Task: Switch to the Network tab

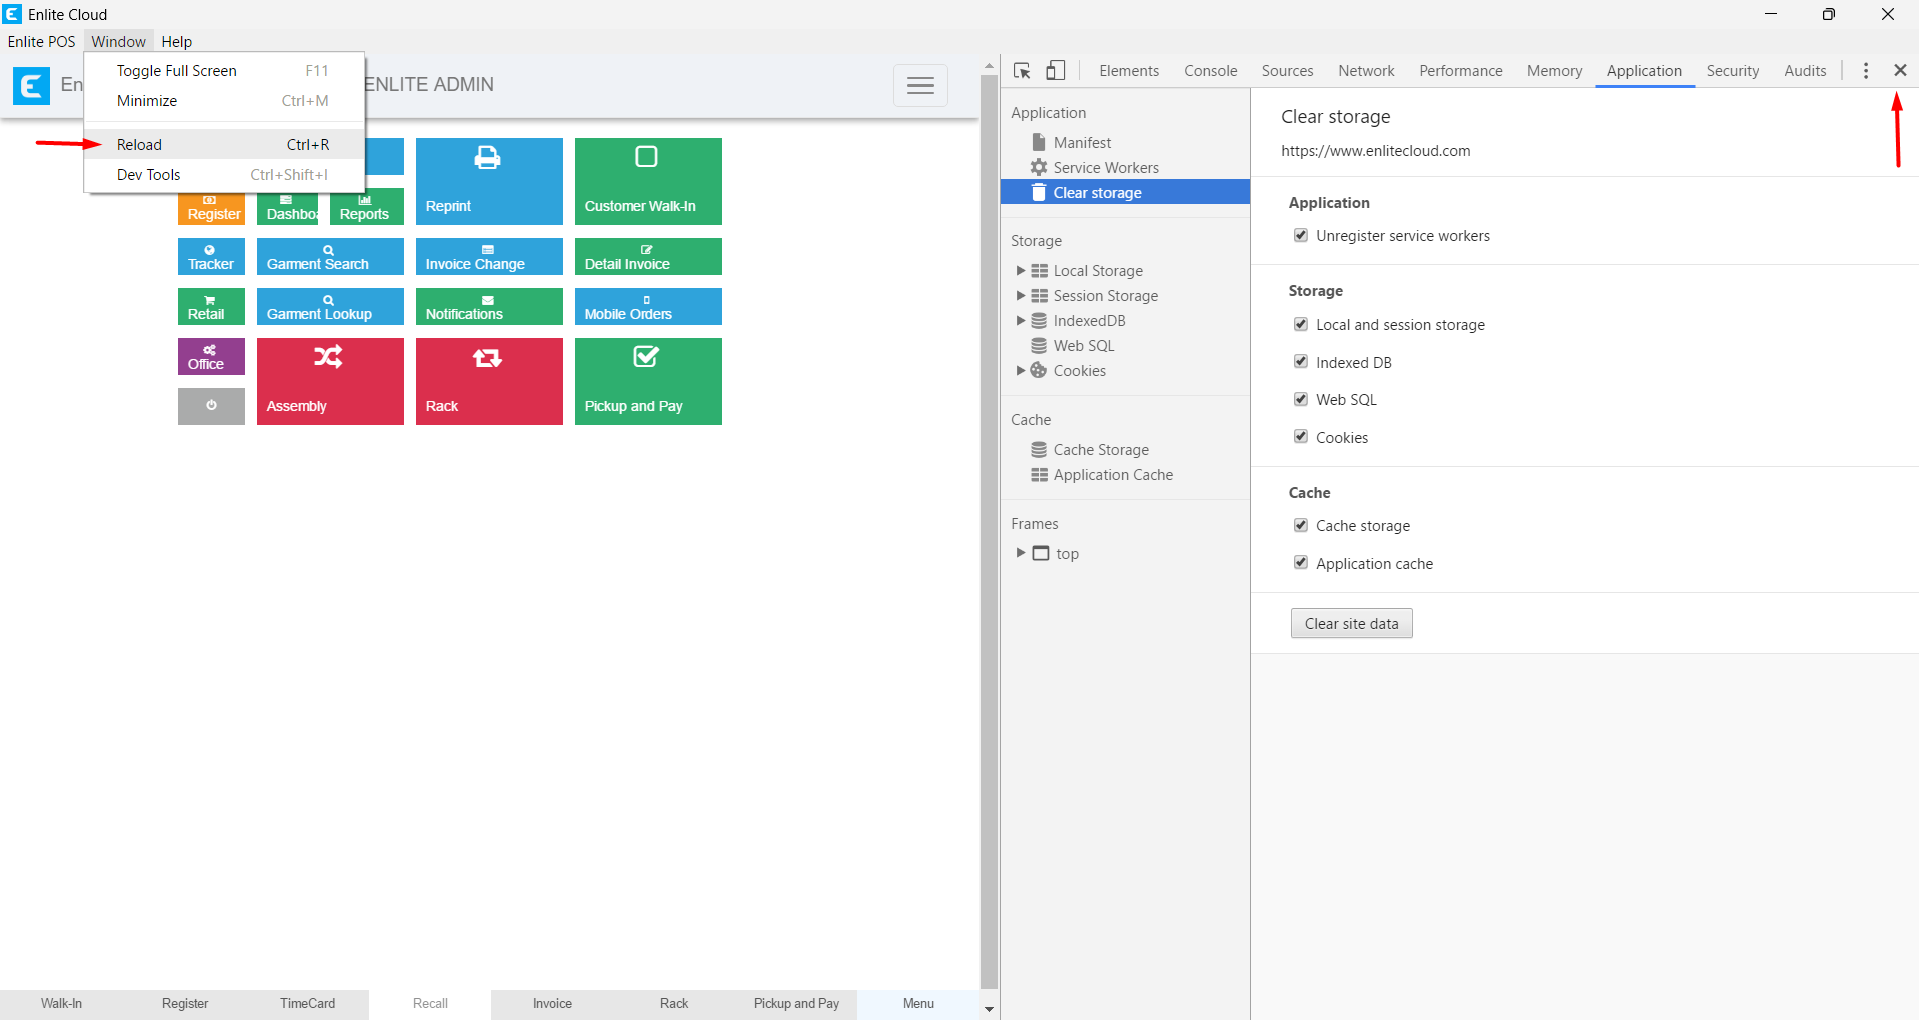Action: [x=1366, y=71]
